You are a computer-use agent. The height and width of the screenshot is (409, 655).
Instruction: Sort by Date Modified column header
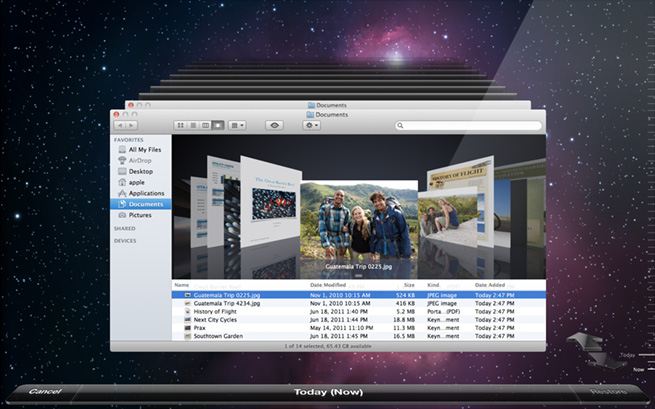tap(328, 285)
